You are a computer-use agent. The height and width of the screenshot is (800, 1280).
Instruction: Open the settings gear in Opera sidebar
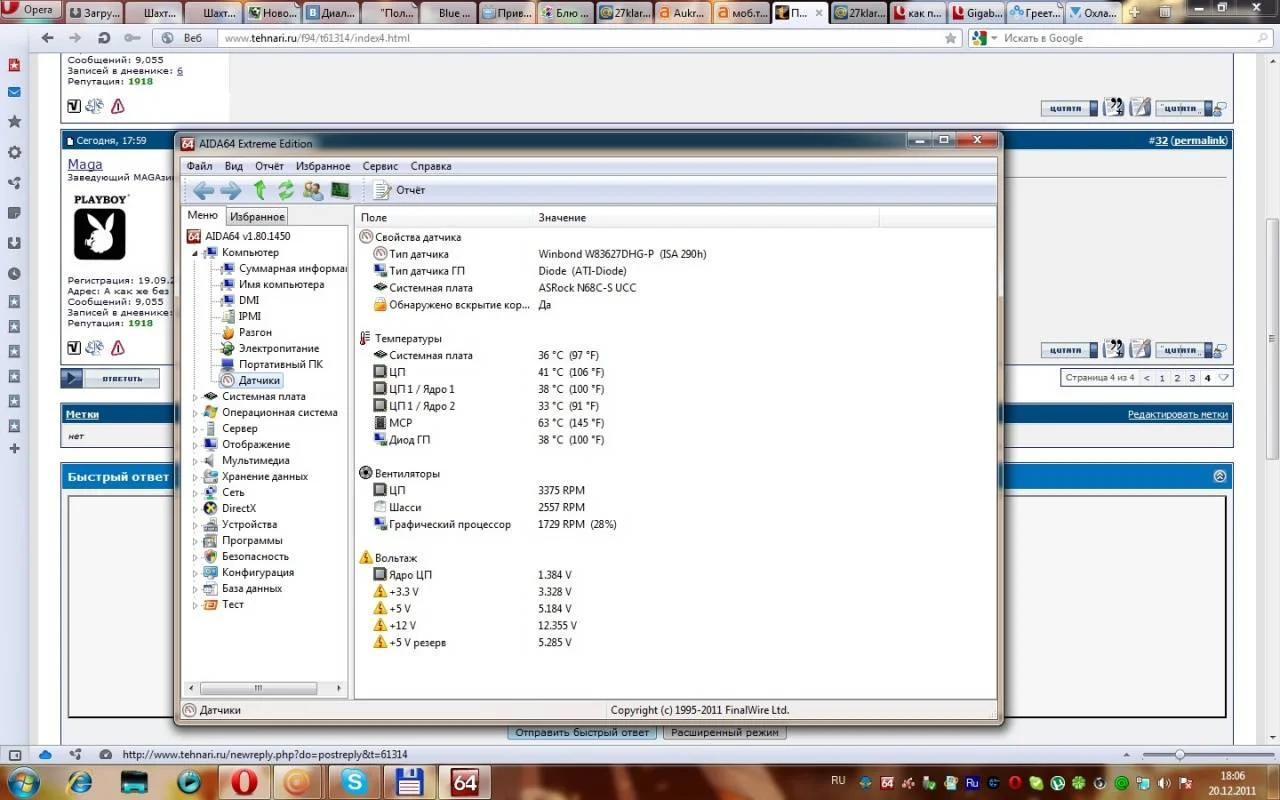click(x=14, y=153)
